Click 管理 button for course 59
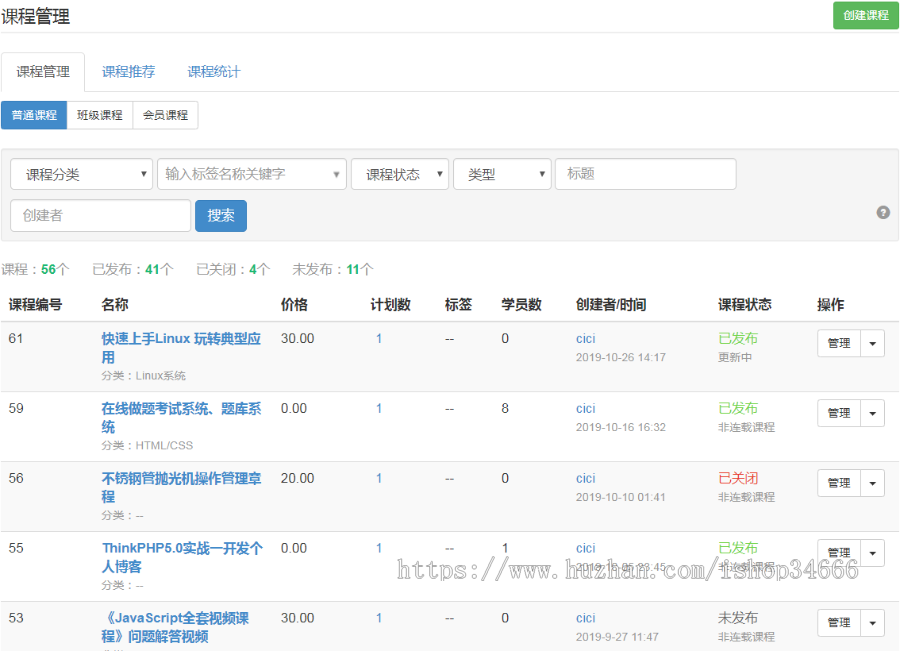The height and width of the screenshot is (651, 900). (838, 412)
